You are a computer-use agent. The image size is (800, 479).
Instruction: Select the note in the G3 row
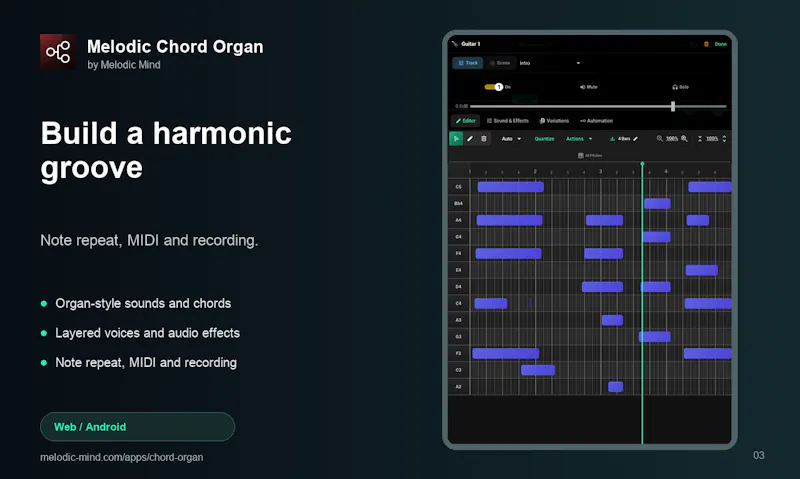click(655, 337)
